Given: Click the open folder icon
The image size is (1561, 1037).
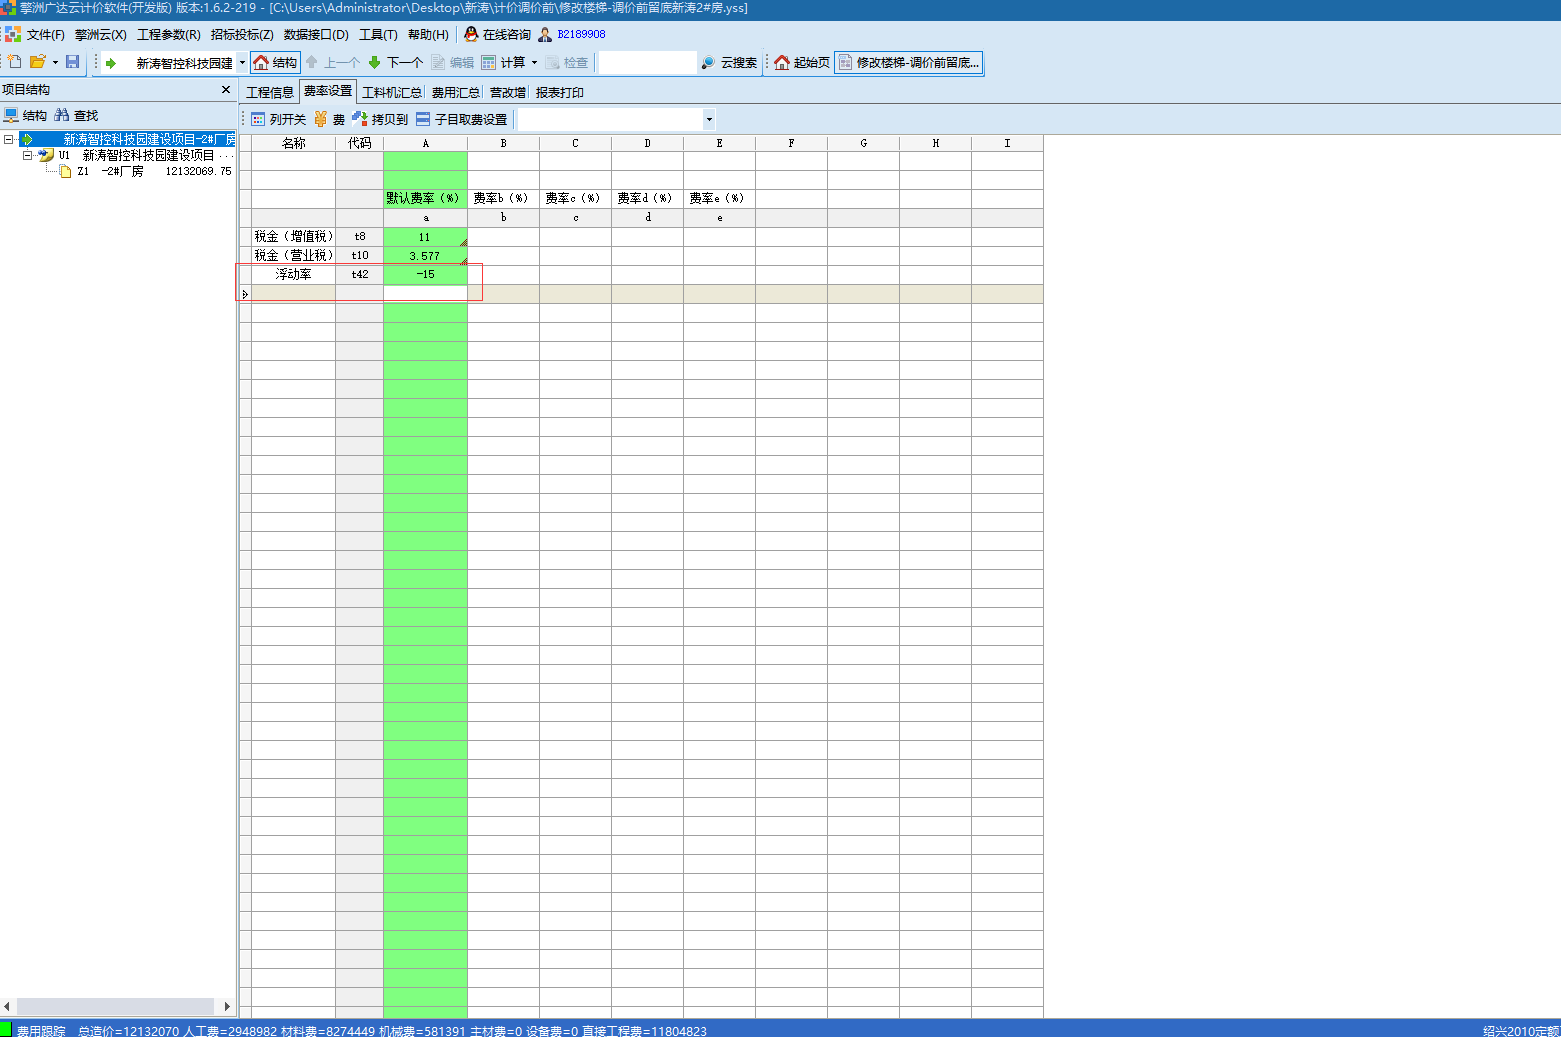Looking at the screenshot, I should [37, 62].
